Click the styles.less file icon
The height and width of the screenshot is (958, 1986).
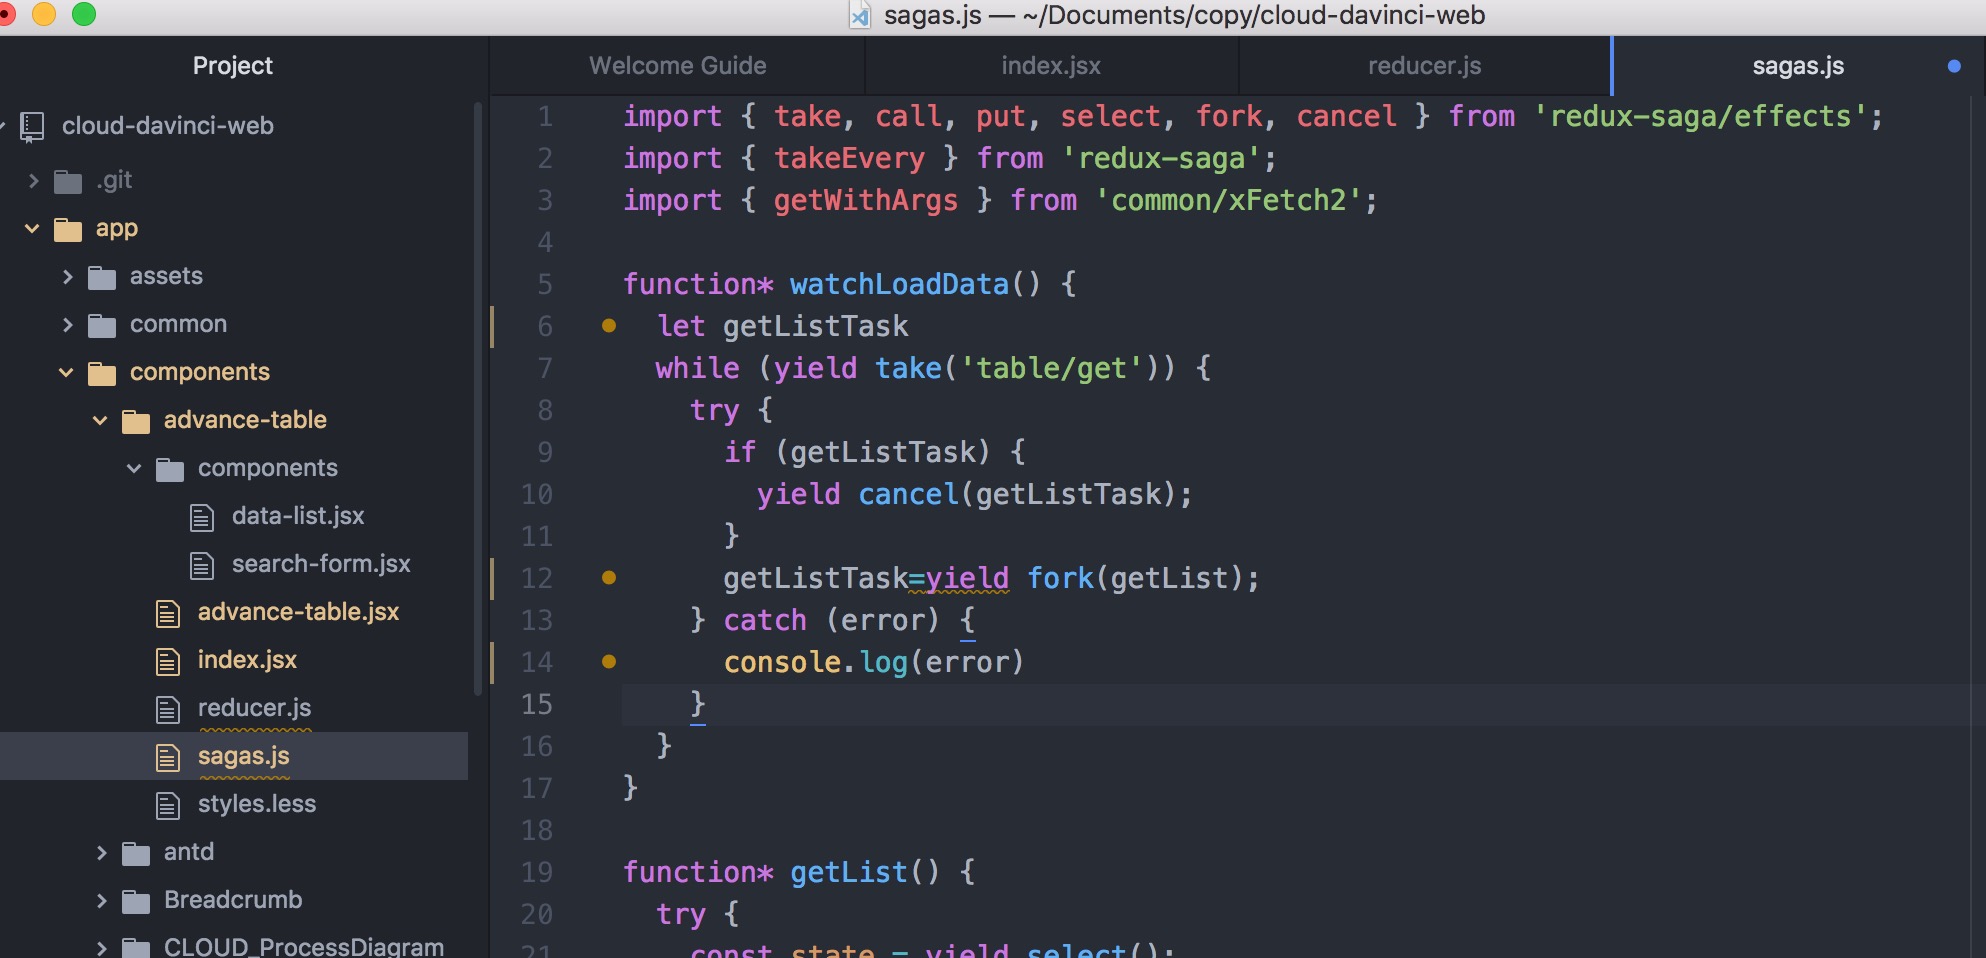(168, 805)
